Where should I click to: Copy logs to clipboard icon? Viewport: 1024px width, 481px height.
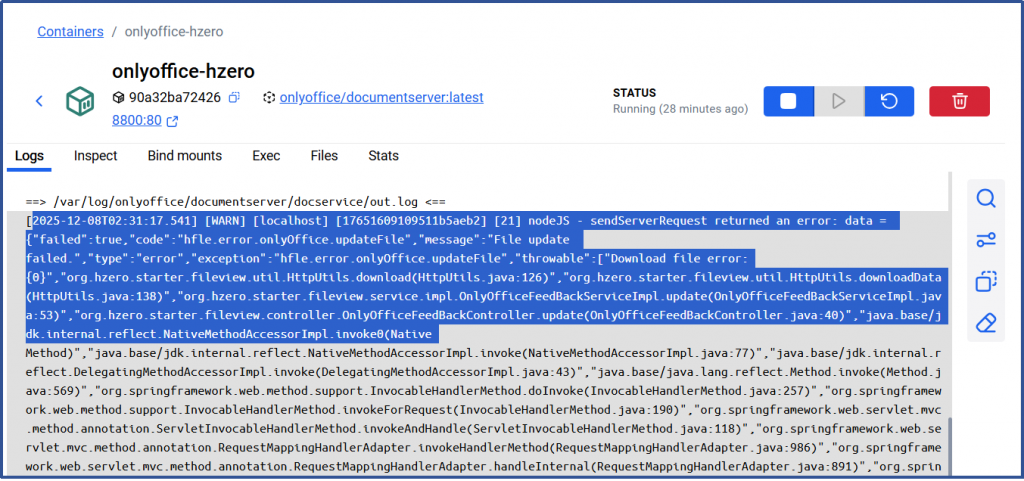click(x=986, y=282)
